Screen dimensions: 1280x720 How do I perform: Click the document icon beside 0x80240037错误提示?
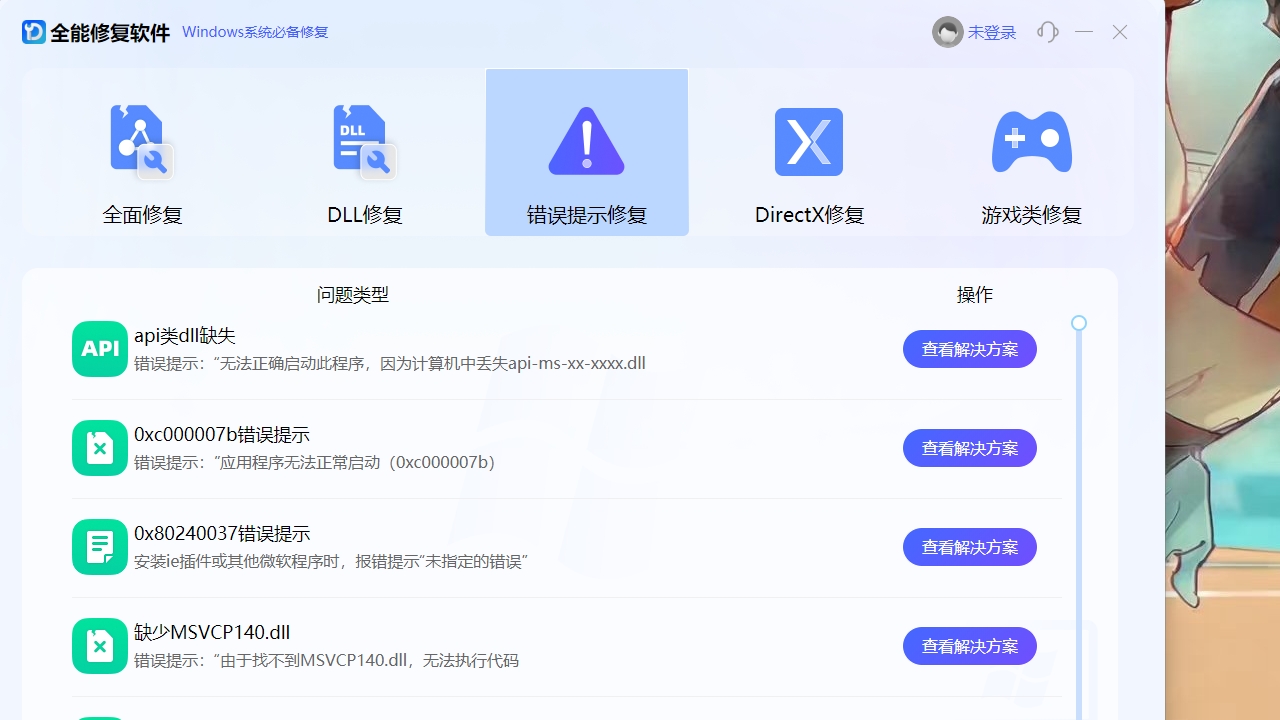tap(99, 546)
